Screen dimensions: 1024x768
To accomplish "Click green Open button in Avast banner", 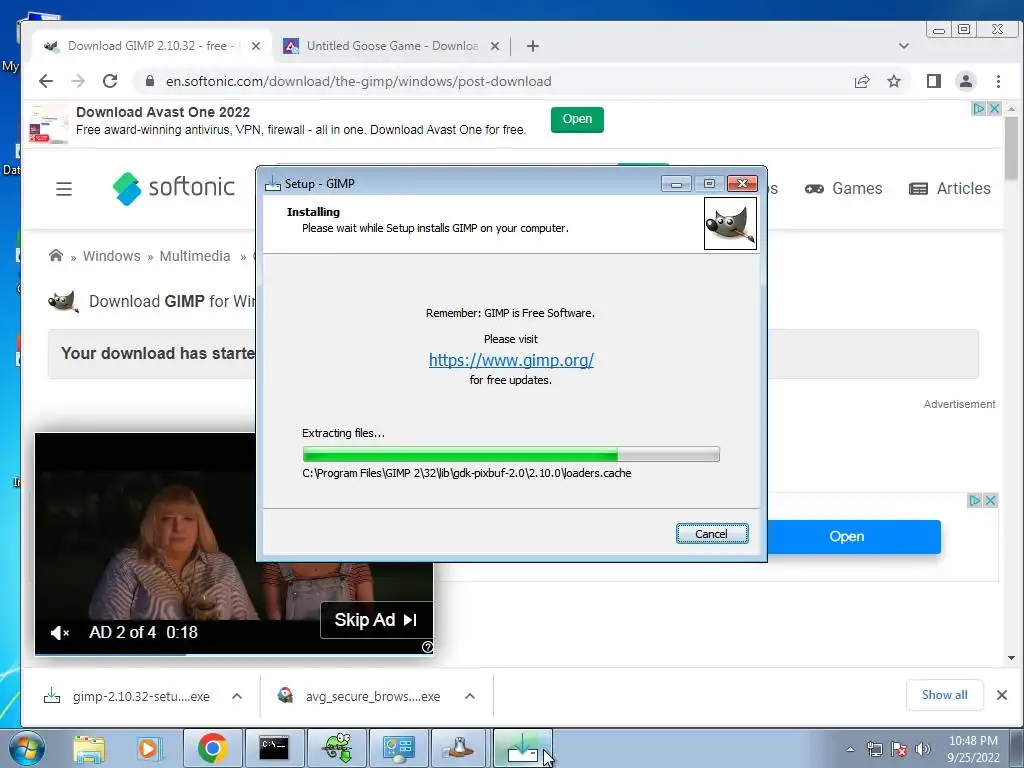I will coord(577,120).
